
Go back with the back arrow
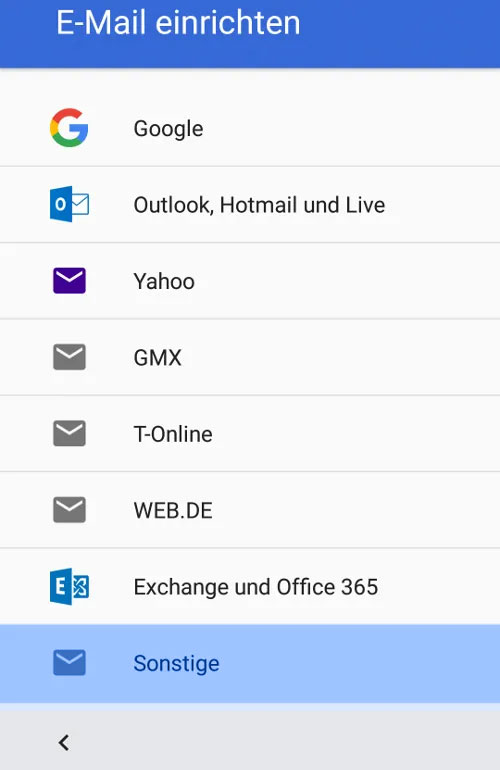[x=63, y=742]
